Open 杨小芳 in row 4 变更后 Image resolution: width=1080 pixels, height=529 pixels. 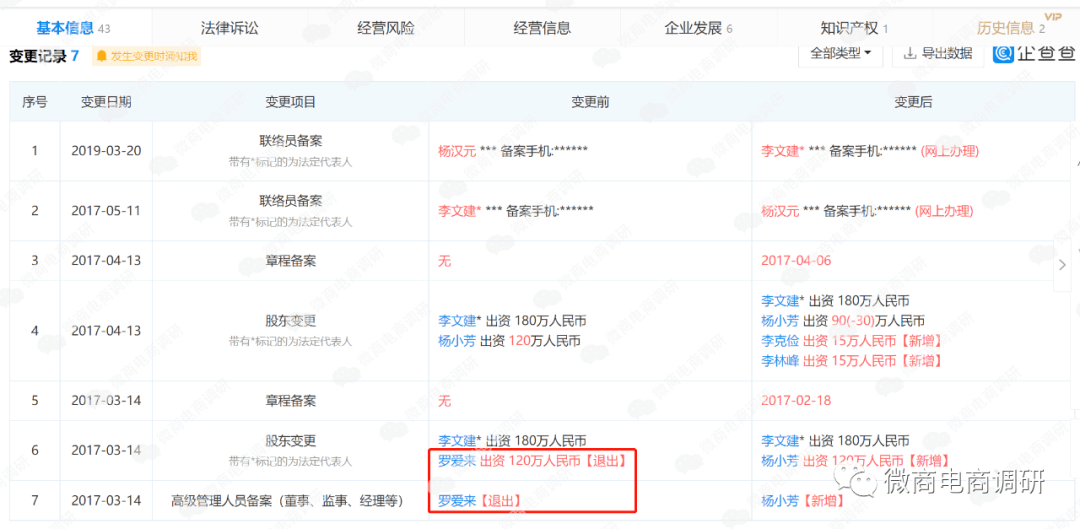pyautogui.click(x=780, y=321)
